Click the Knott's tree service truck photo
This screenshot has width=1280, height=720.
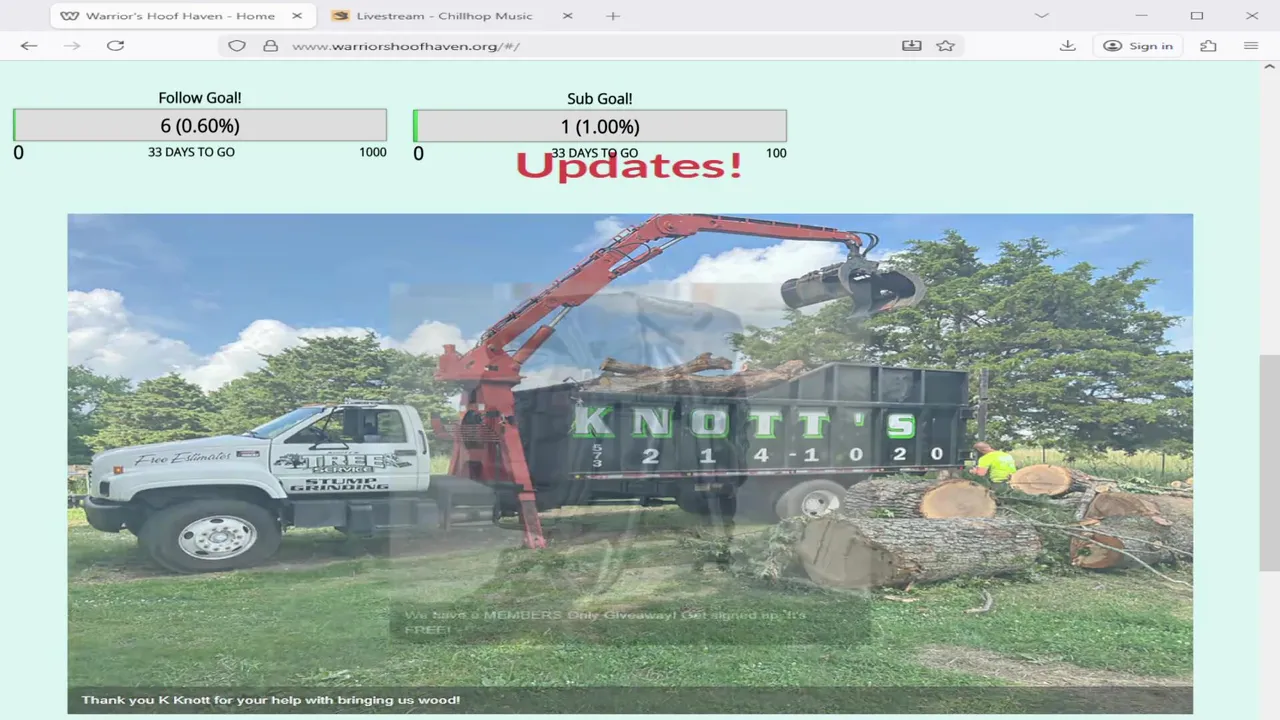[630, 463]
